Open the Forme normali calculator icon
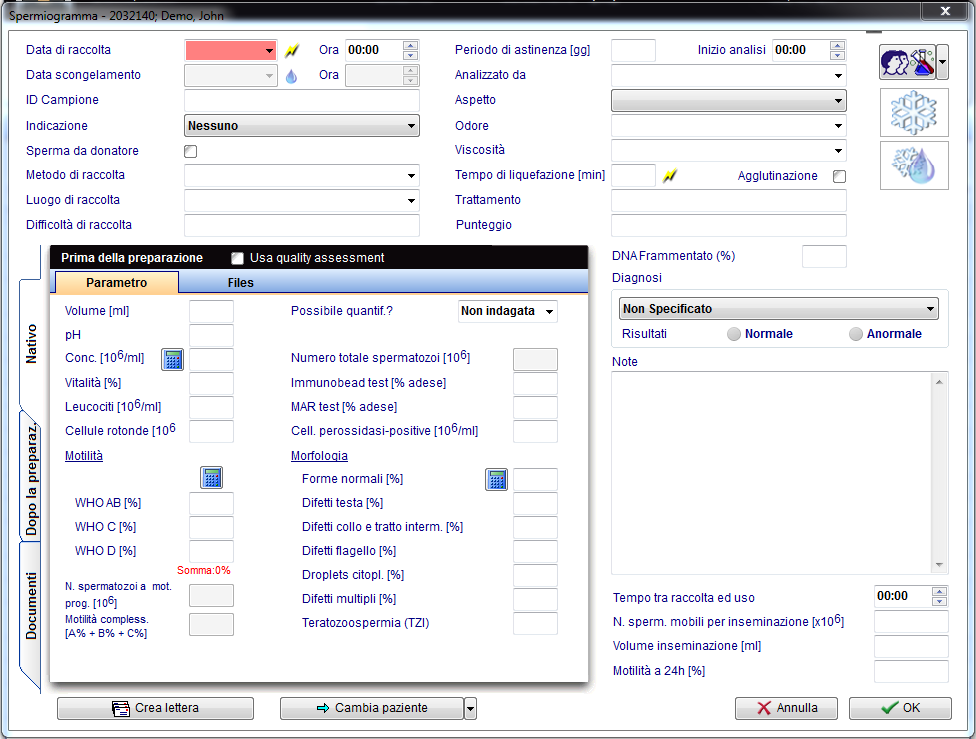The height and width of the screenshot is (739, 976). click(496, 479)
